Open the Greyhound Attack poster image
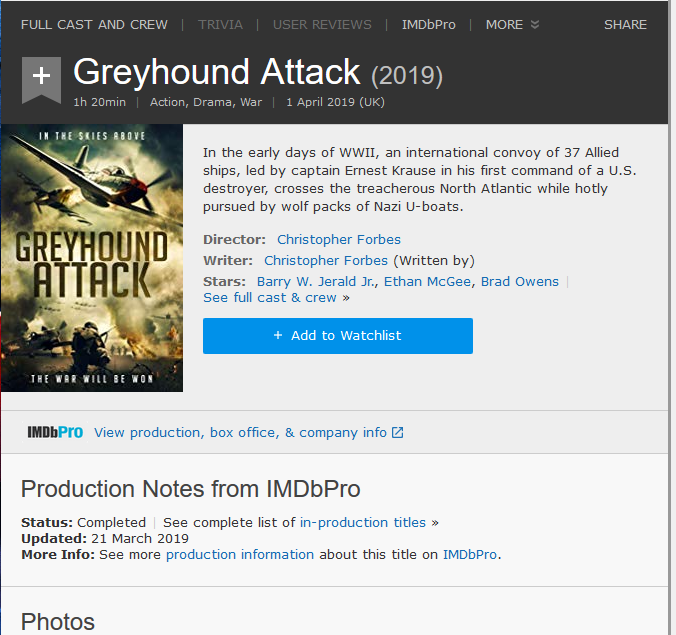The width and height of the screenshot is (676, 635). 92,258
